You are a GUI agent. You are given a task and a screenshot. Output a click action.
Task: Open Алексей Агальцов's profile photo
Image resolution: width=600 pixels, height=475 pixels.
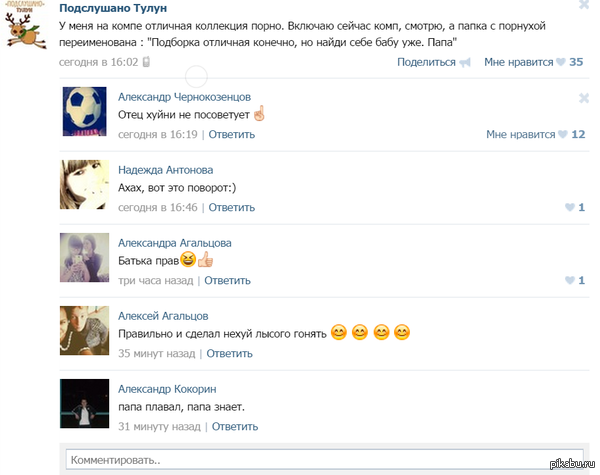click(x=85, y=330)
